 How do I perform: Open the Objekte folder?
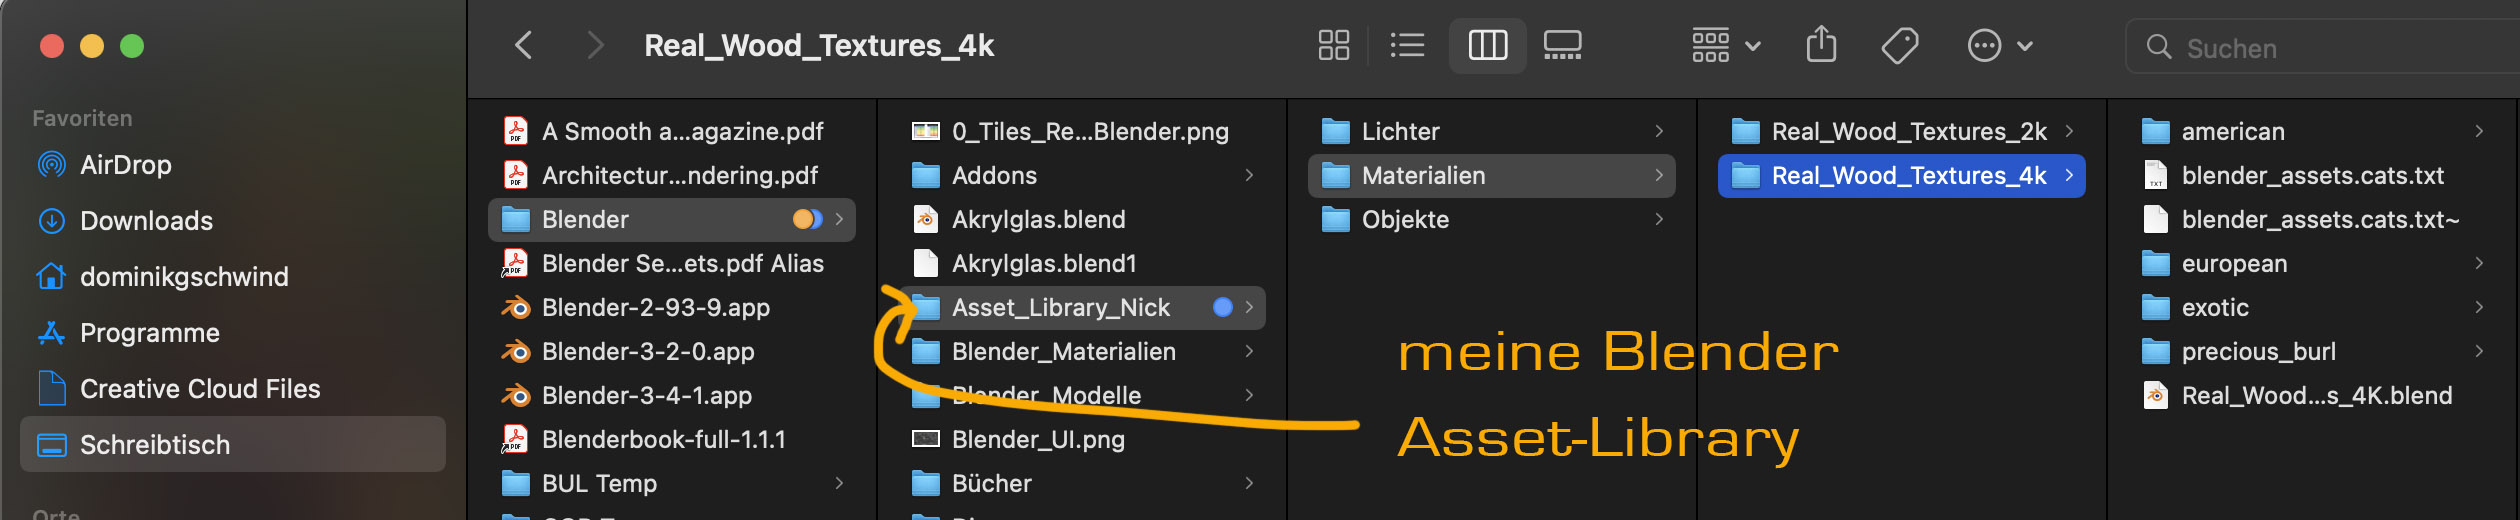pyautogui.click(x=1404, y=220)
